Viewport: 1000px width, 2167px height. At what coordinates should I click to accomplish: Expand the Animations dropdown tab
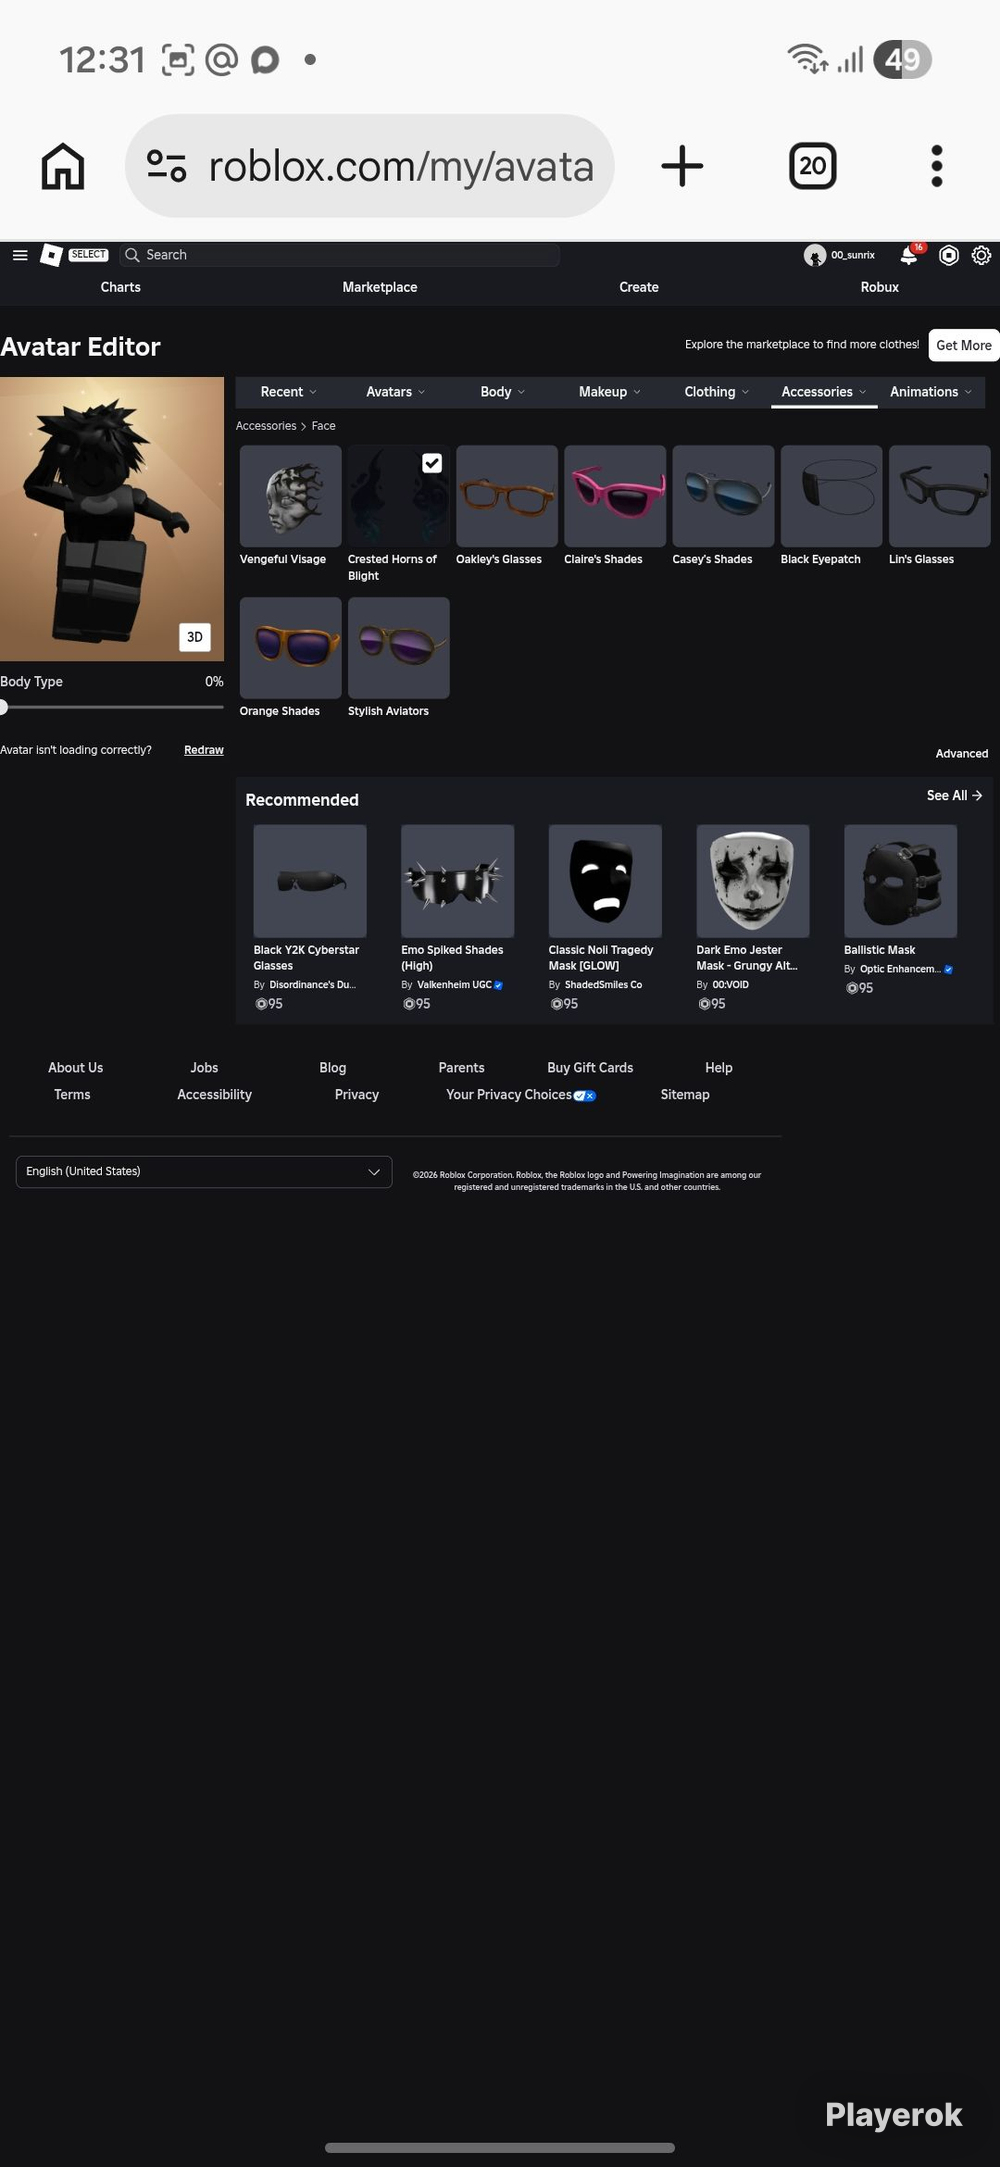tap(931, 392)
